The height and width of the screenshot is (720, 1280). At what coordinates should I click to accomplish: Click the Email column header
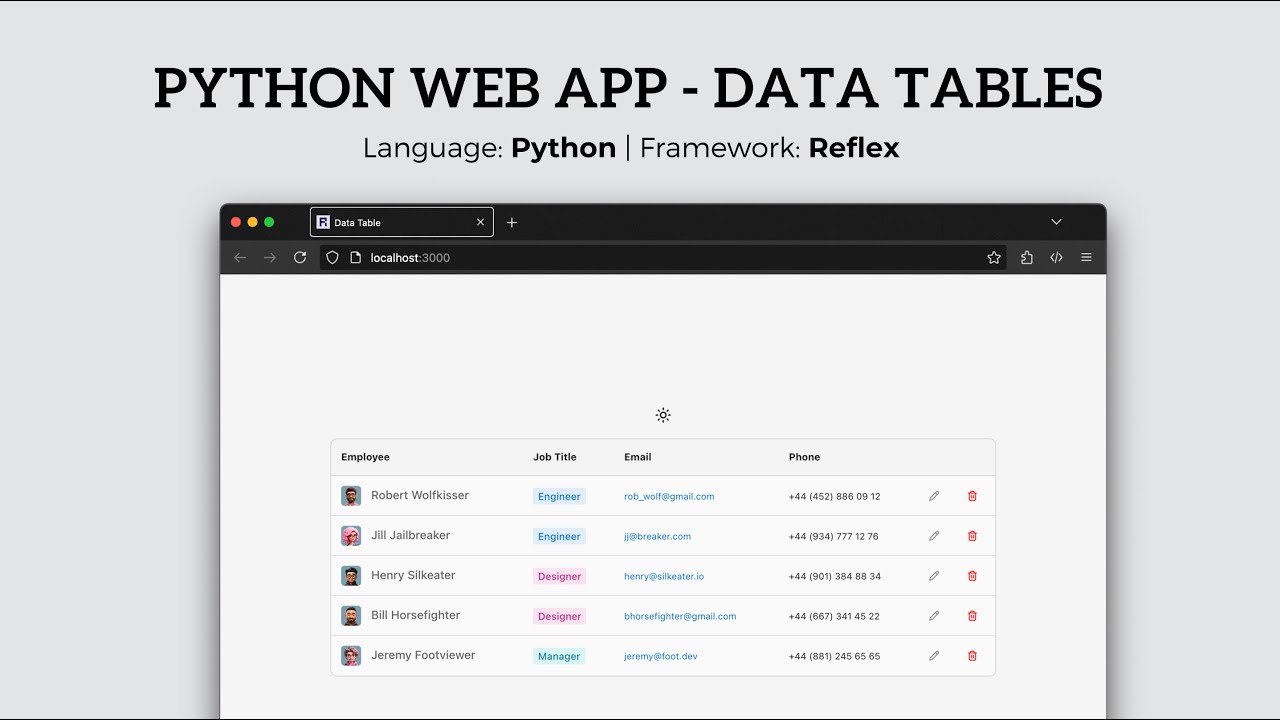[x=638, y=457]
